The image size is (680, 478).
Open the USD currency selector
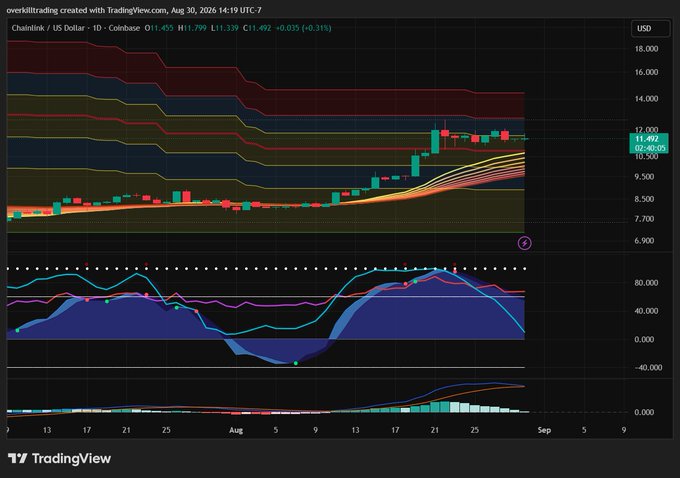pyautogui.click(x=651, y=28)
